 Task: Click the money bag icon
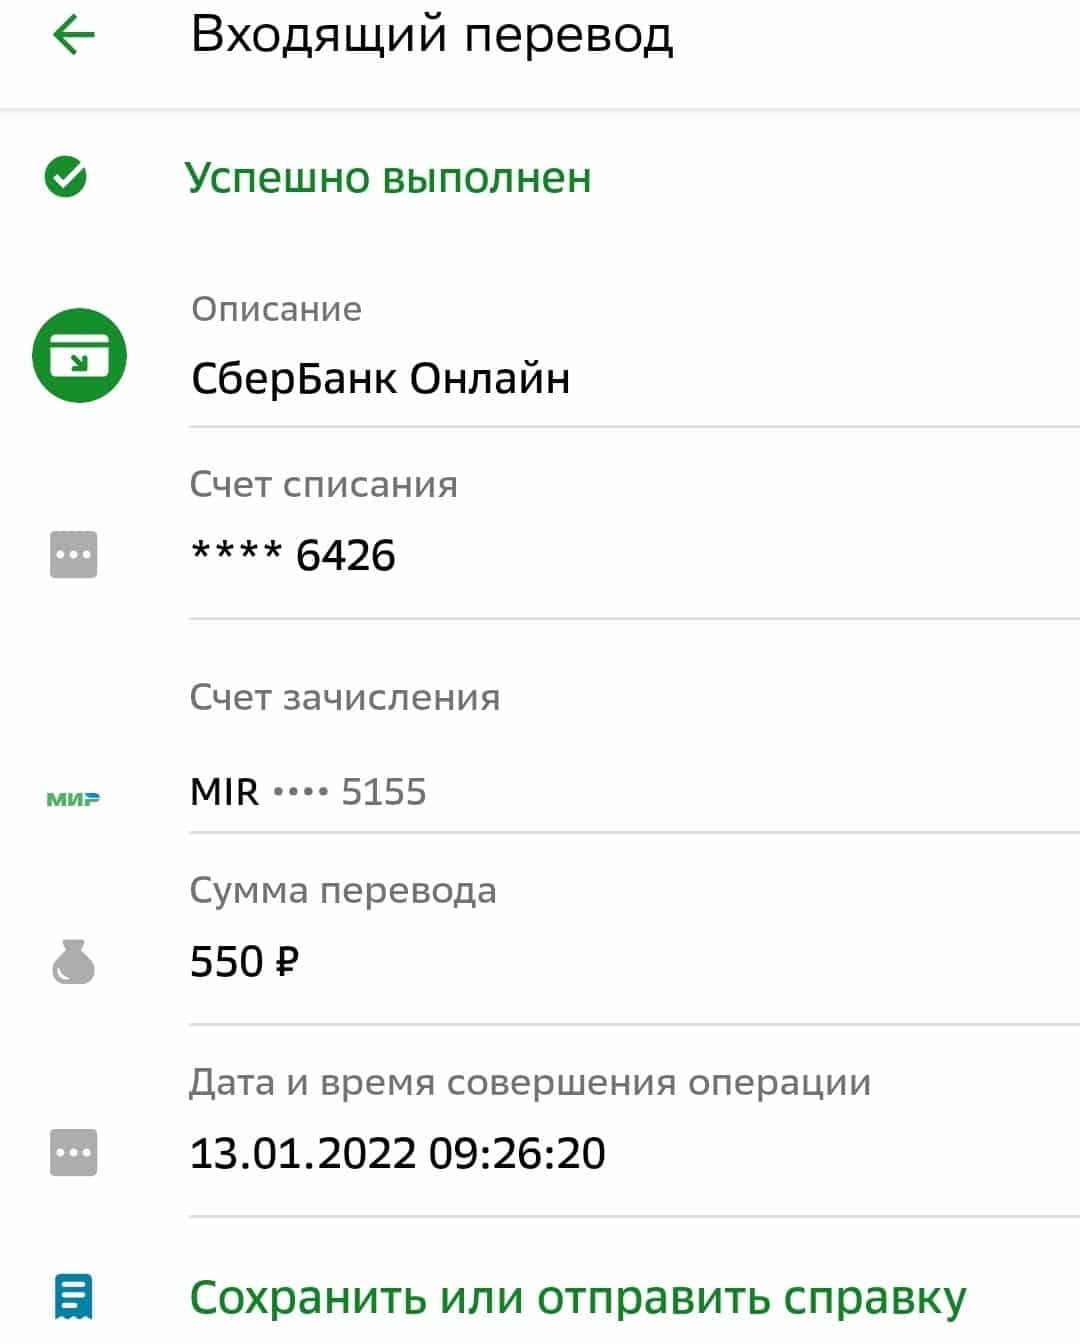(x=73, y=962)
